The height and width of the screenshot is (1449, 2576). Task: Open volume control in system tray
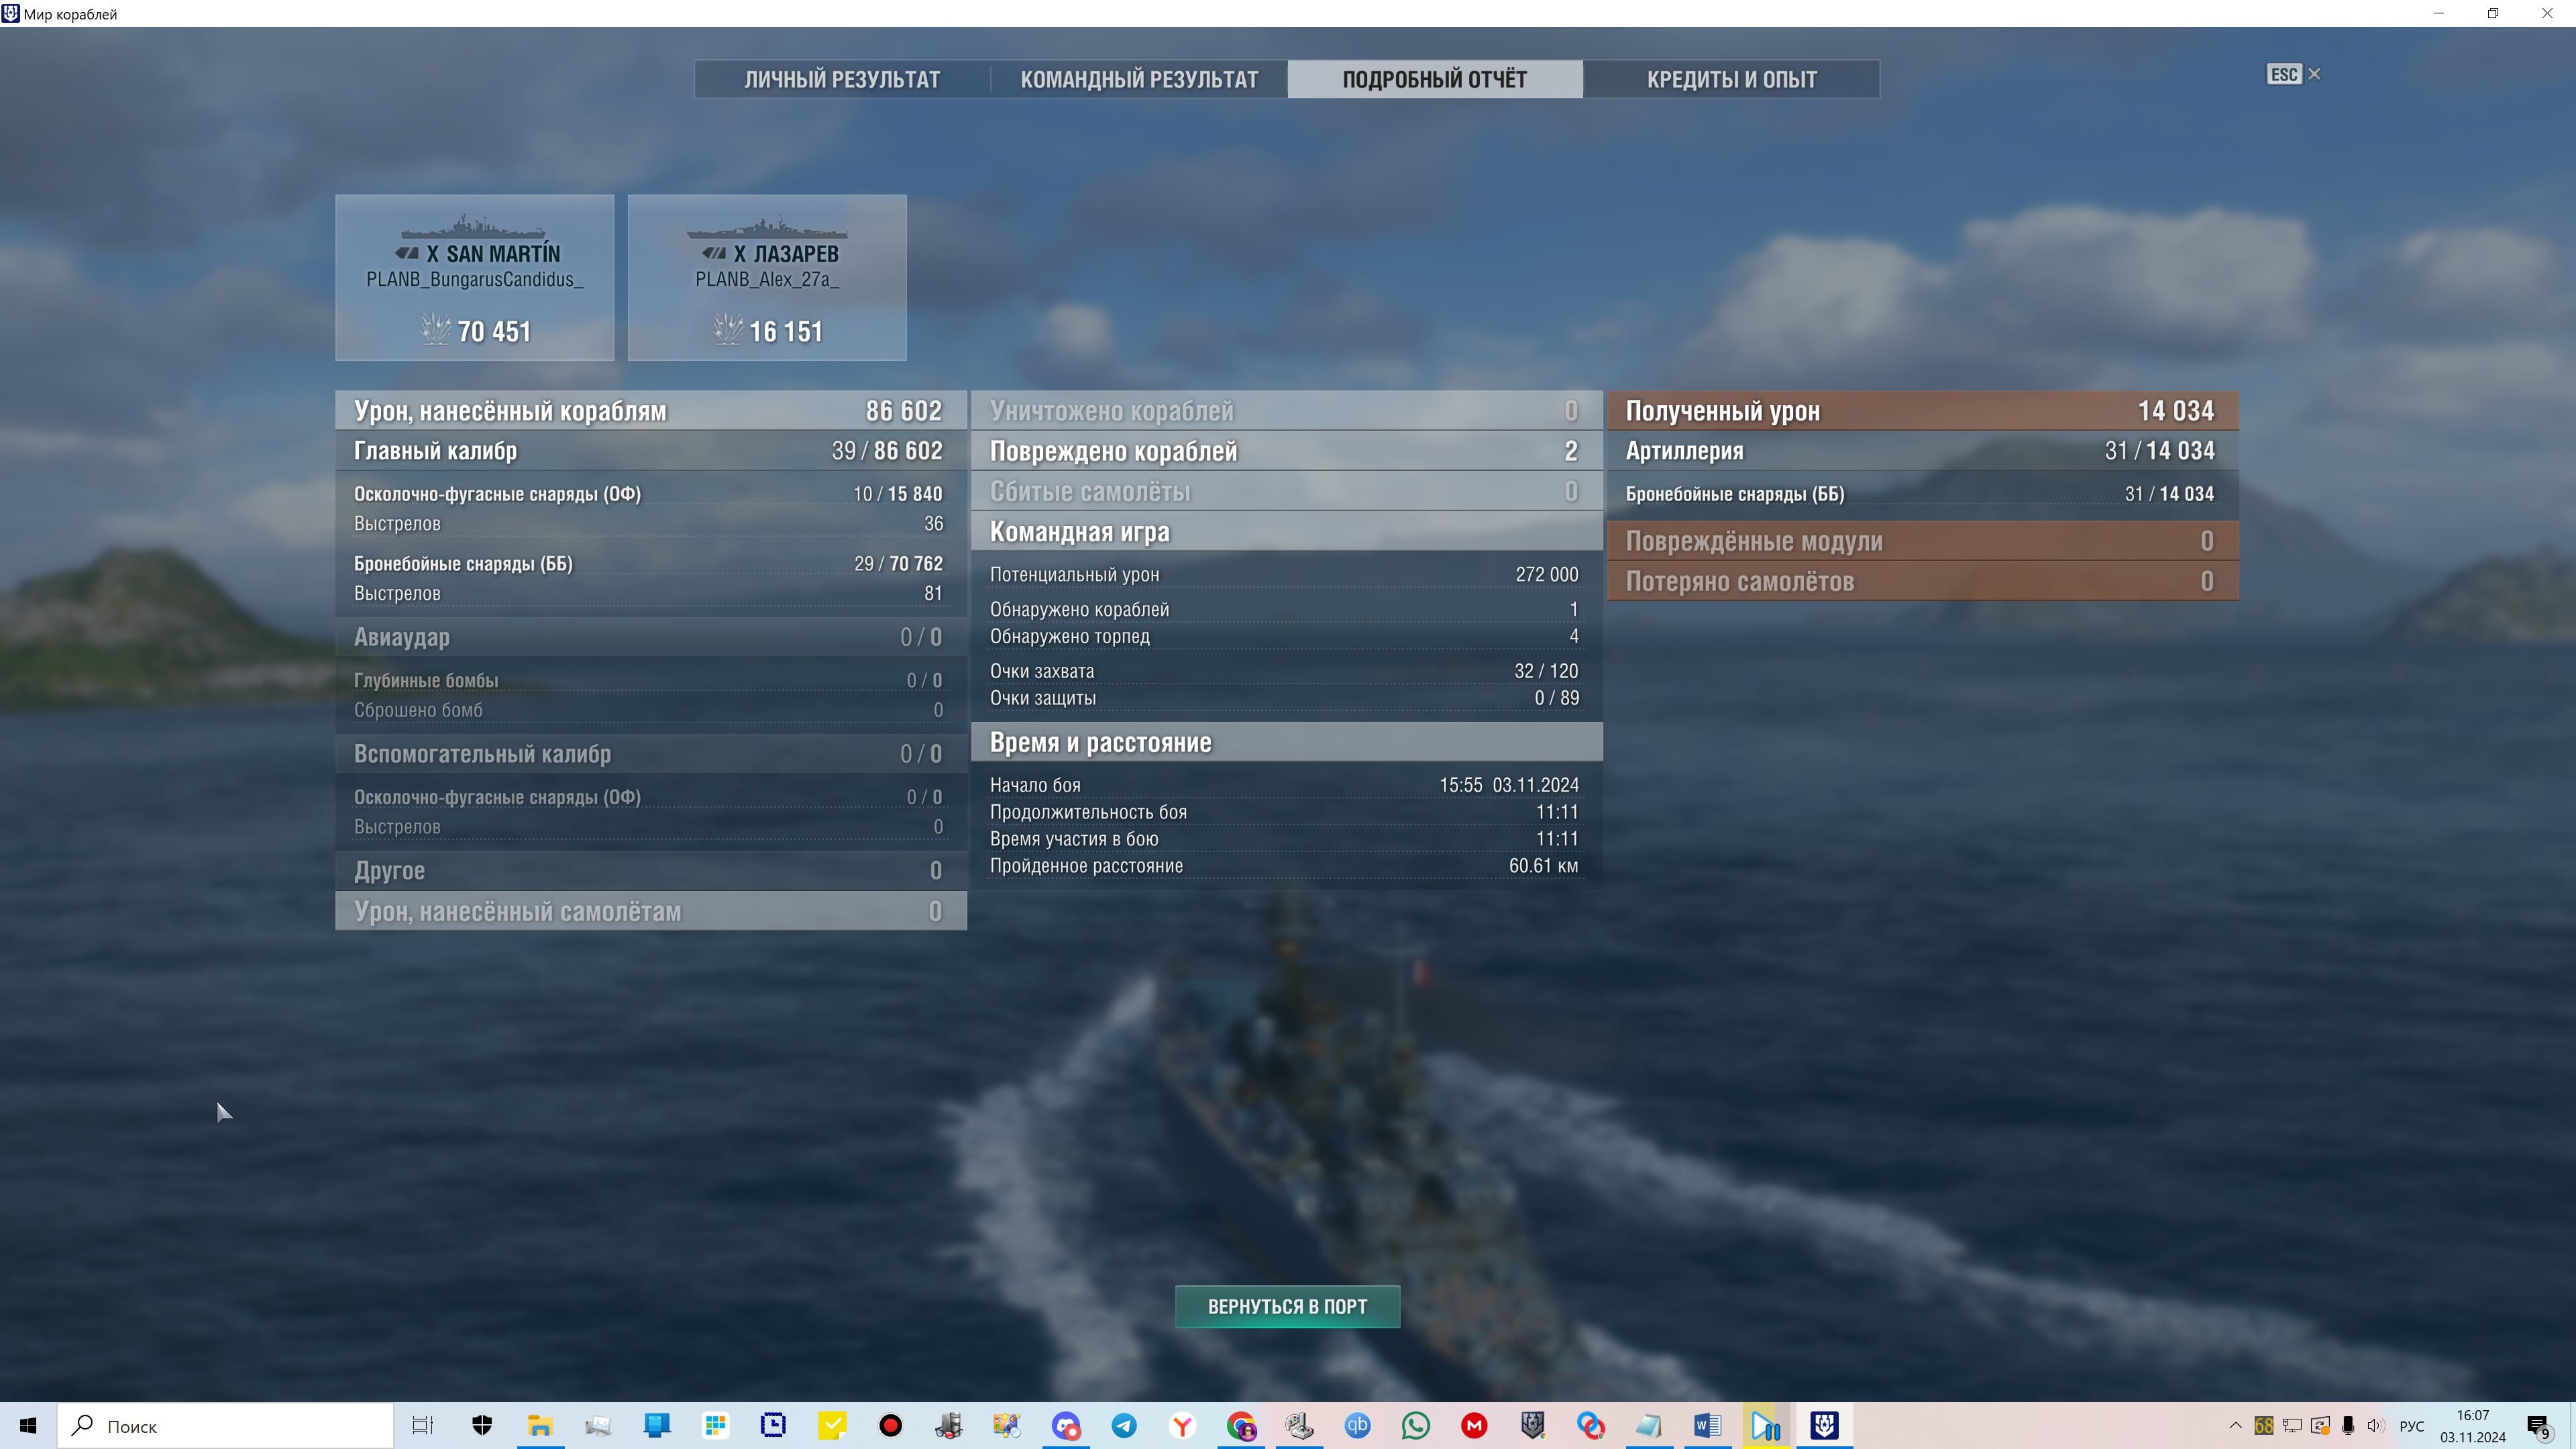(2376, 1426)
